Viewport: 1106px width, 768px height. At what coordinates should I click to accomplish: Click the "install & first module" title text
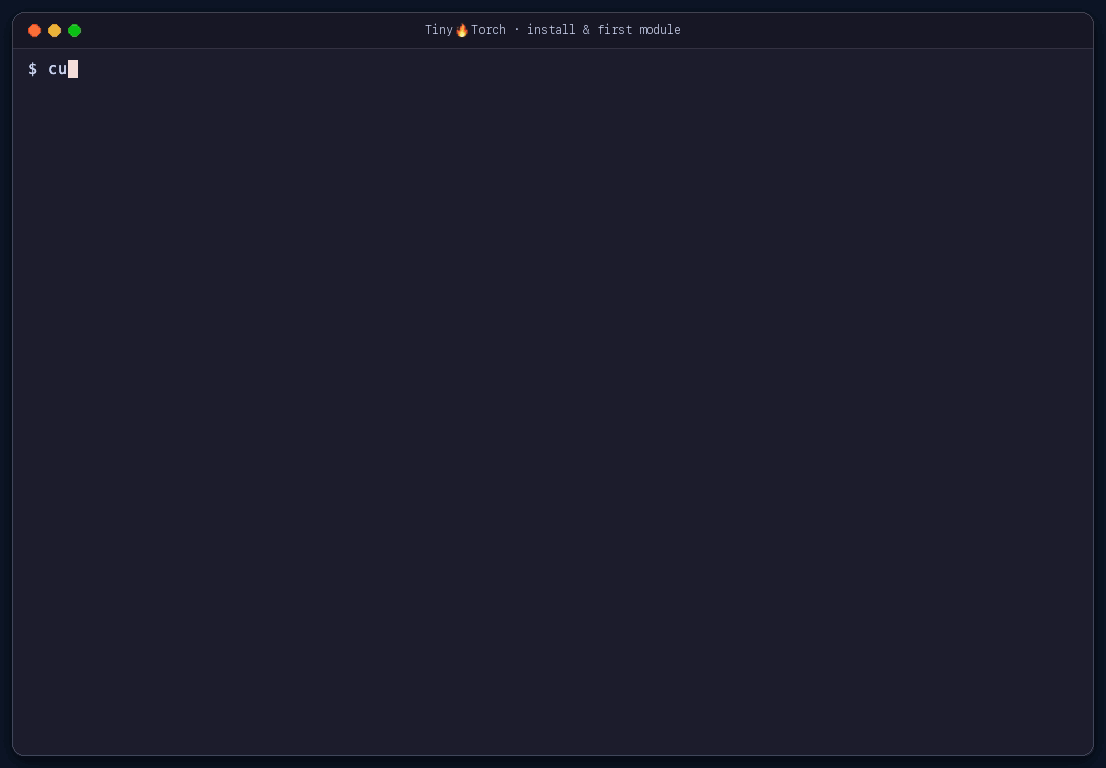[604, 30]
